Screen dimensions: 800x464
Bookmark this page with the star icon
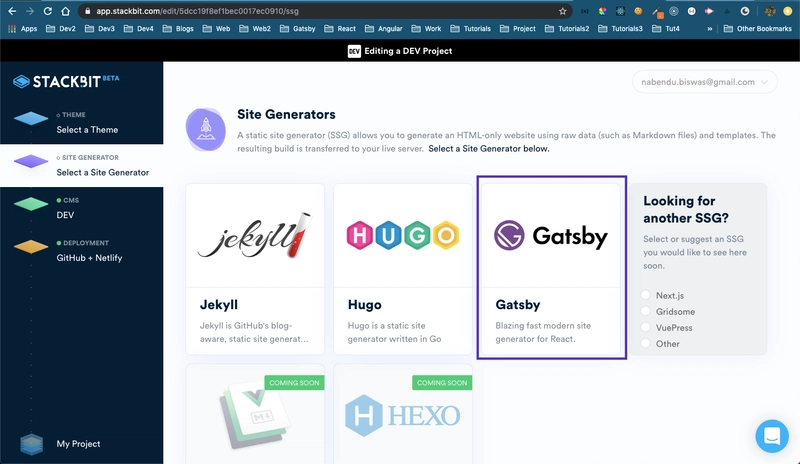[562, 11]
